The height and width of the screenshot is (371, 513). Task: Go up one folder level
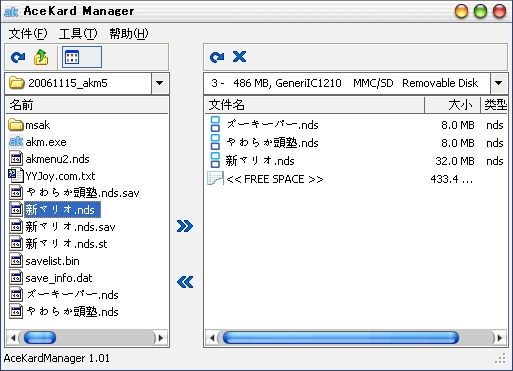point(41,57)
